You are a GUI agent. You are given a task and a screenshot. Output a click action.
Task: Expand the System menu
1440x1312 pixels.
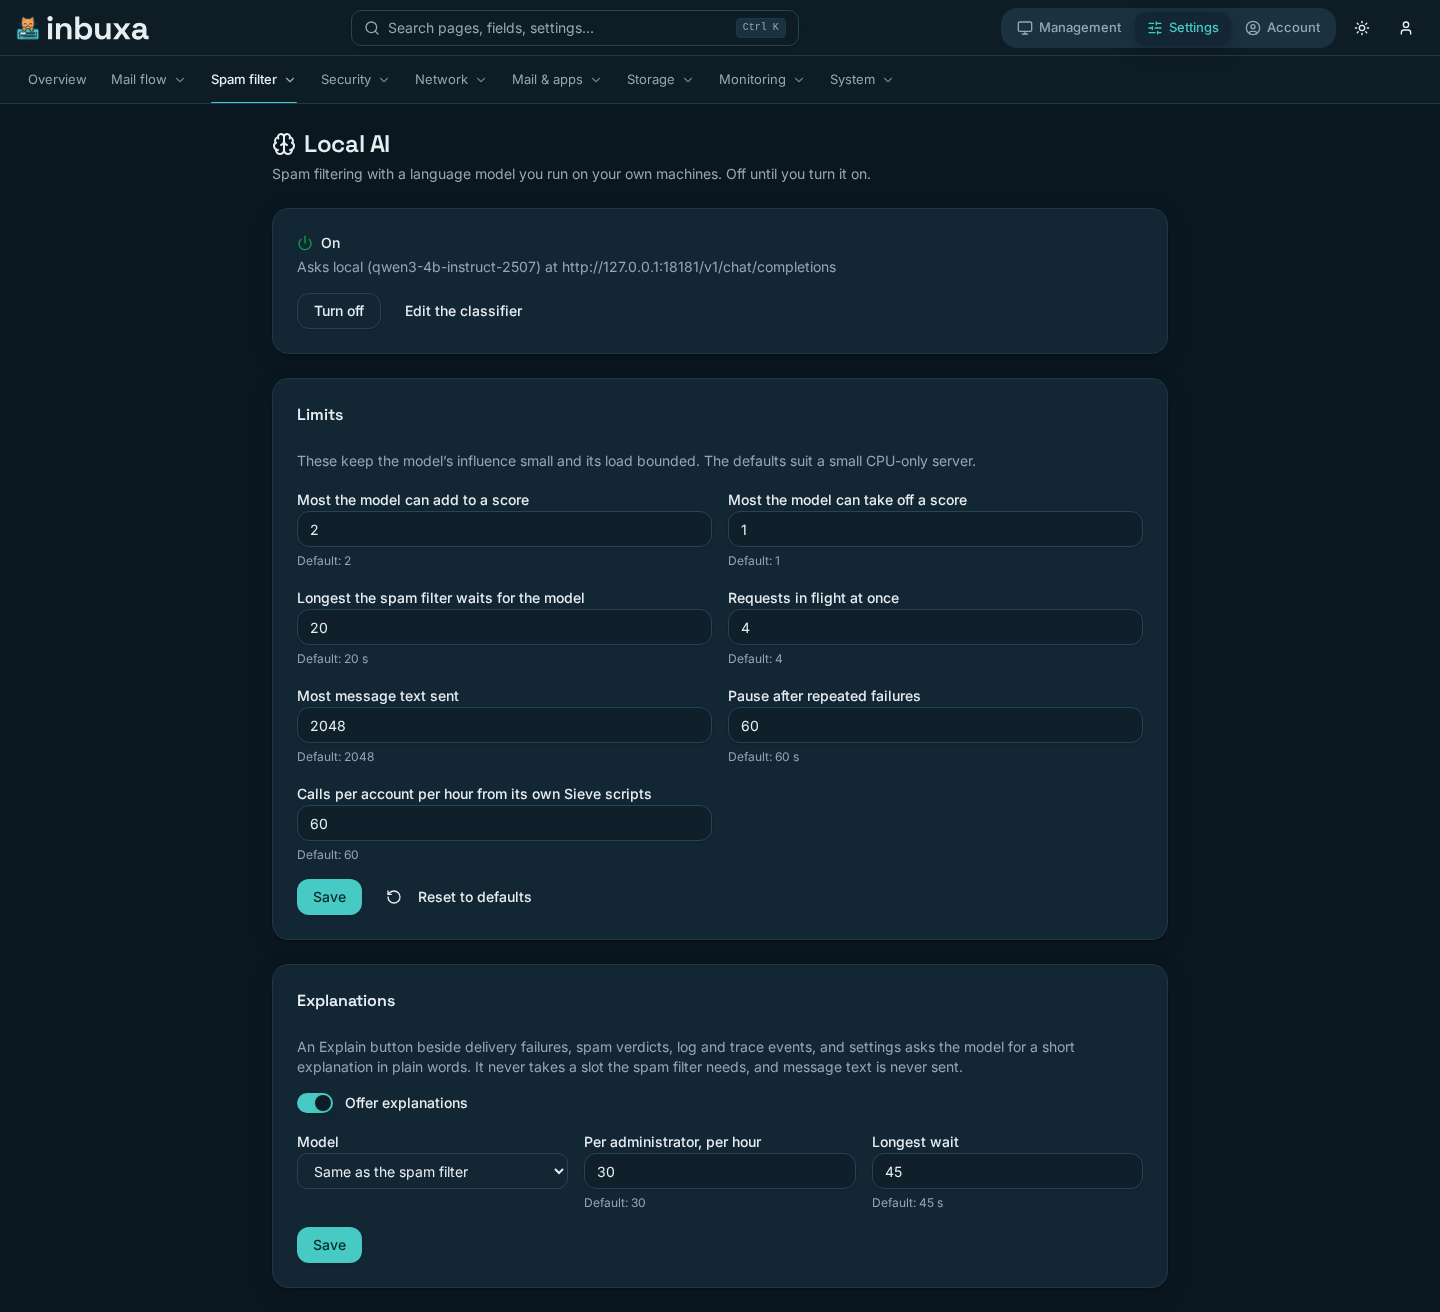point(862,80)
